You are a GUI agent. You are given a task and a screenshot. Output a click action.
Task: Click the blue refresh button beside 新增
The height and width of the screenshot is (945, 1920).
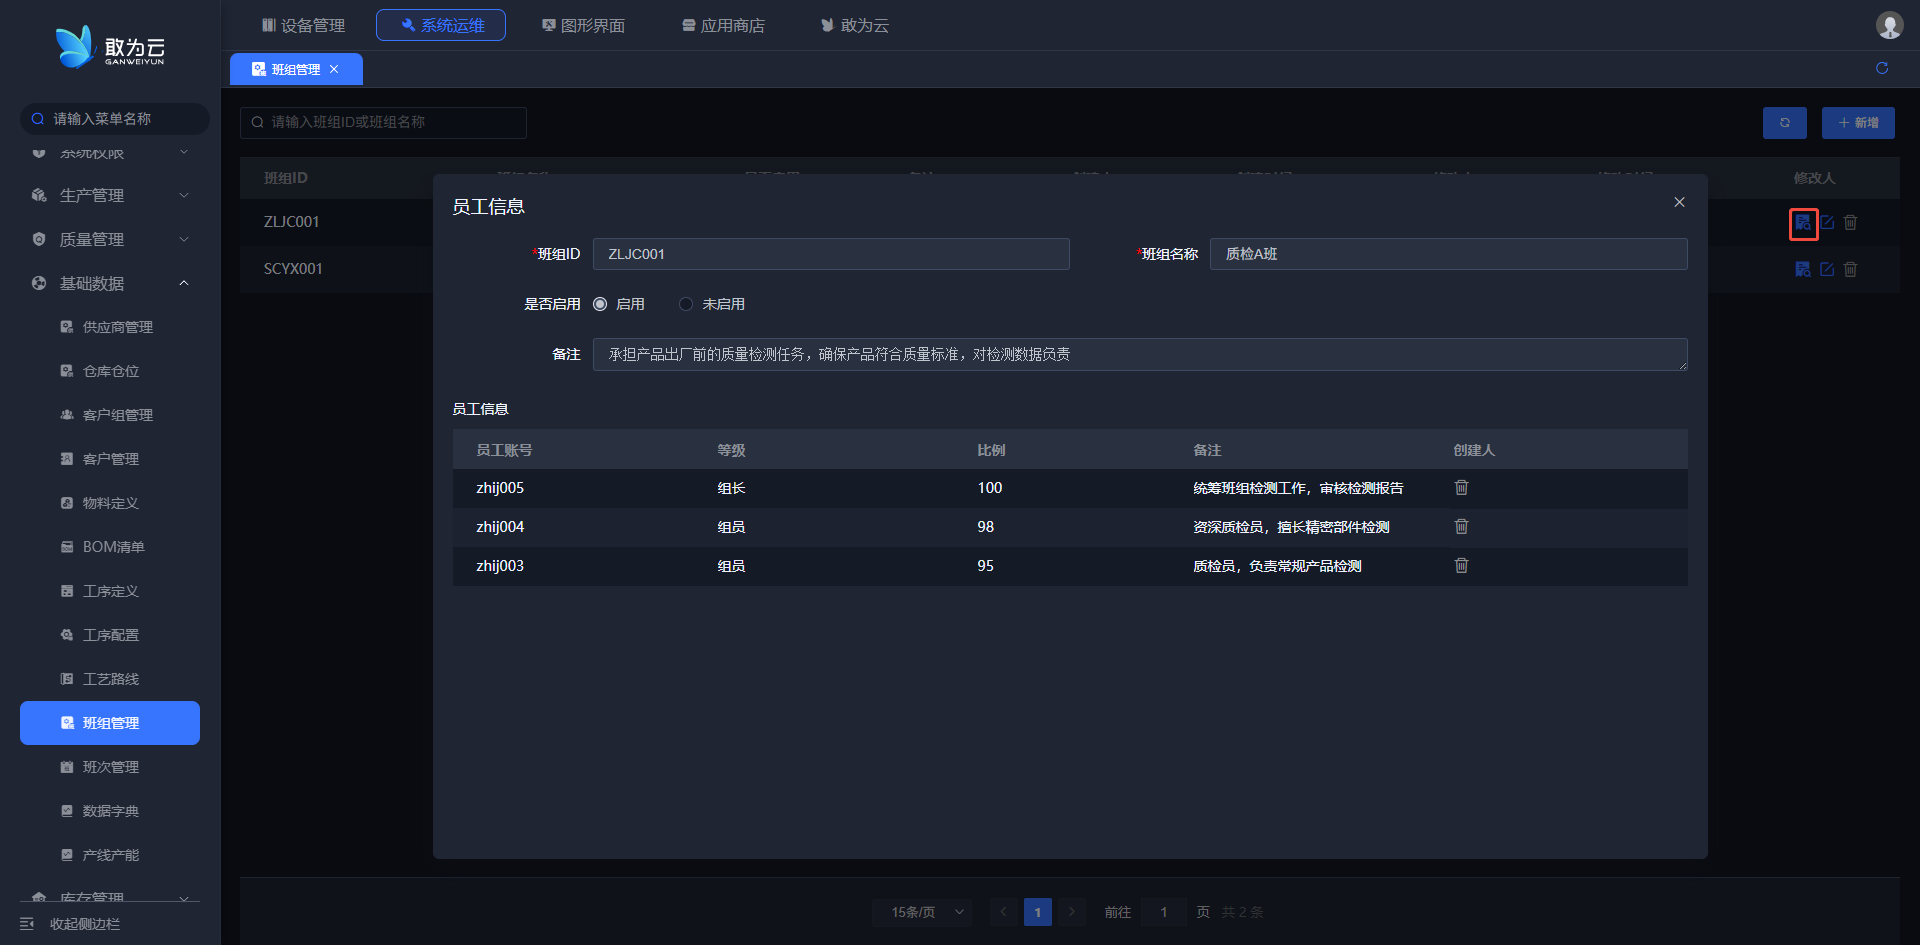click(1784, 123)
